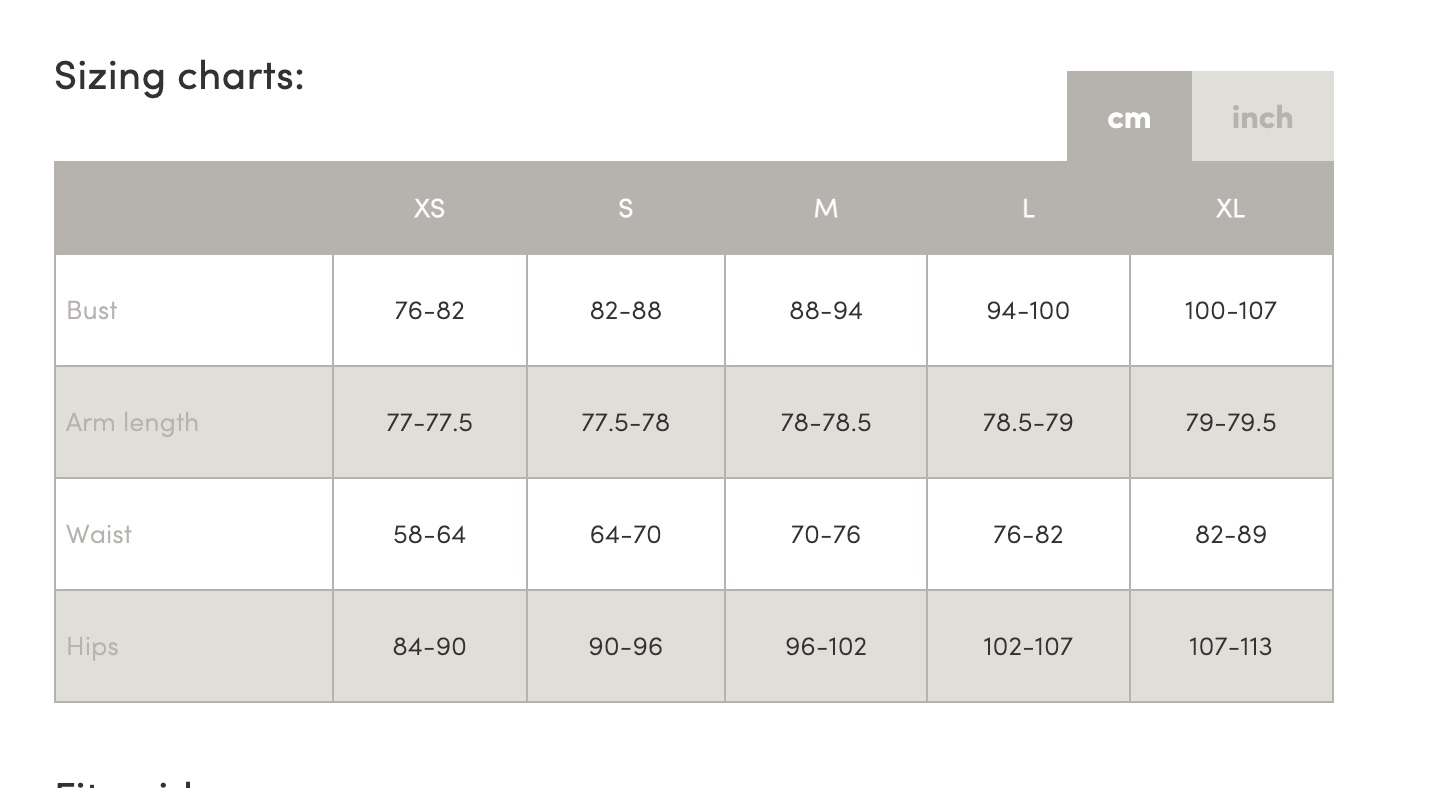The height and width of the screenshot is (788, 1432).
Task: Click the XS bust value 76-82
Action: coord(429,310)
